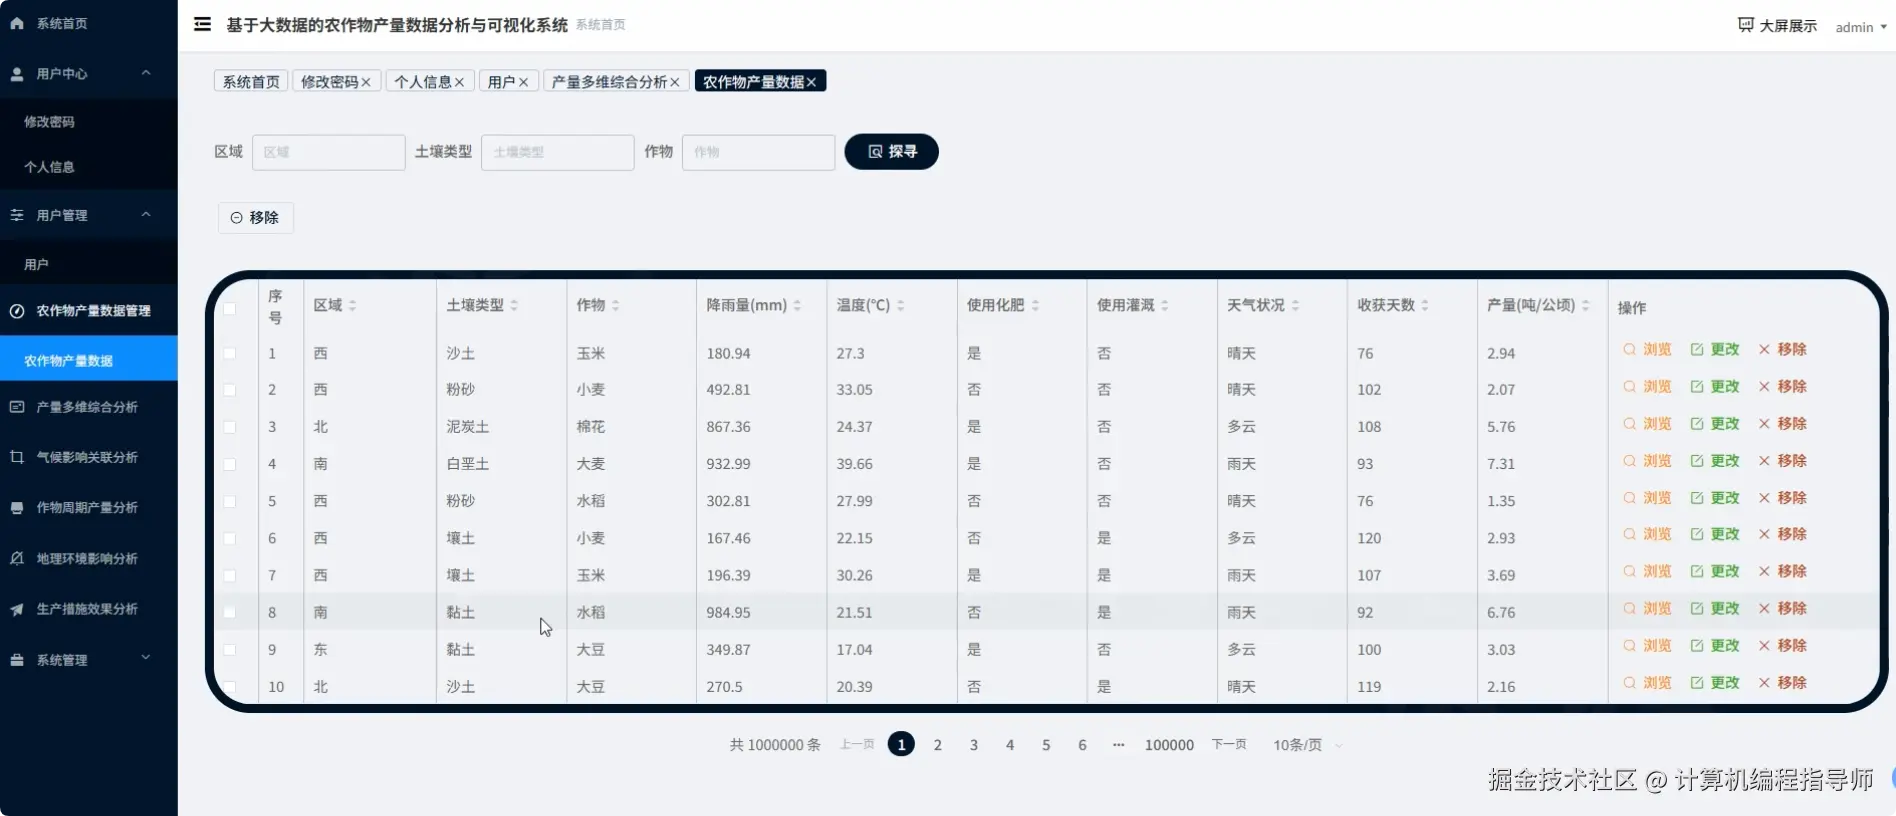This screenshot has height=816, width=1896.
Task: Check the row 9 checkbox
Action: tap(229, 649)
